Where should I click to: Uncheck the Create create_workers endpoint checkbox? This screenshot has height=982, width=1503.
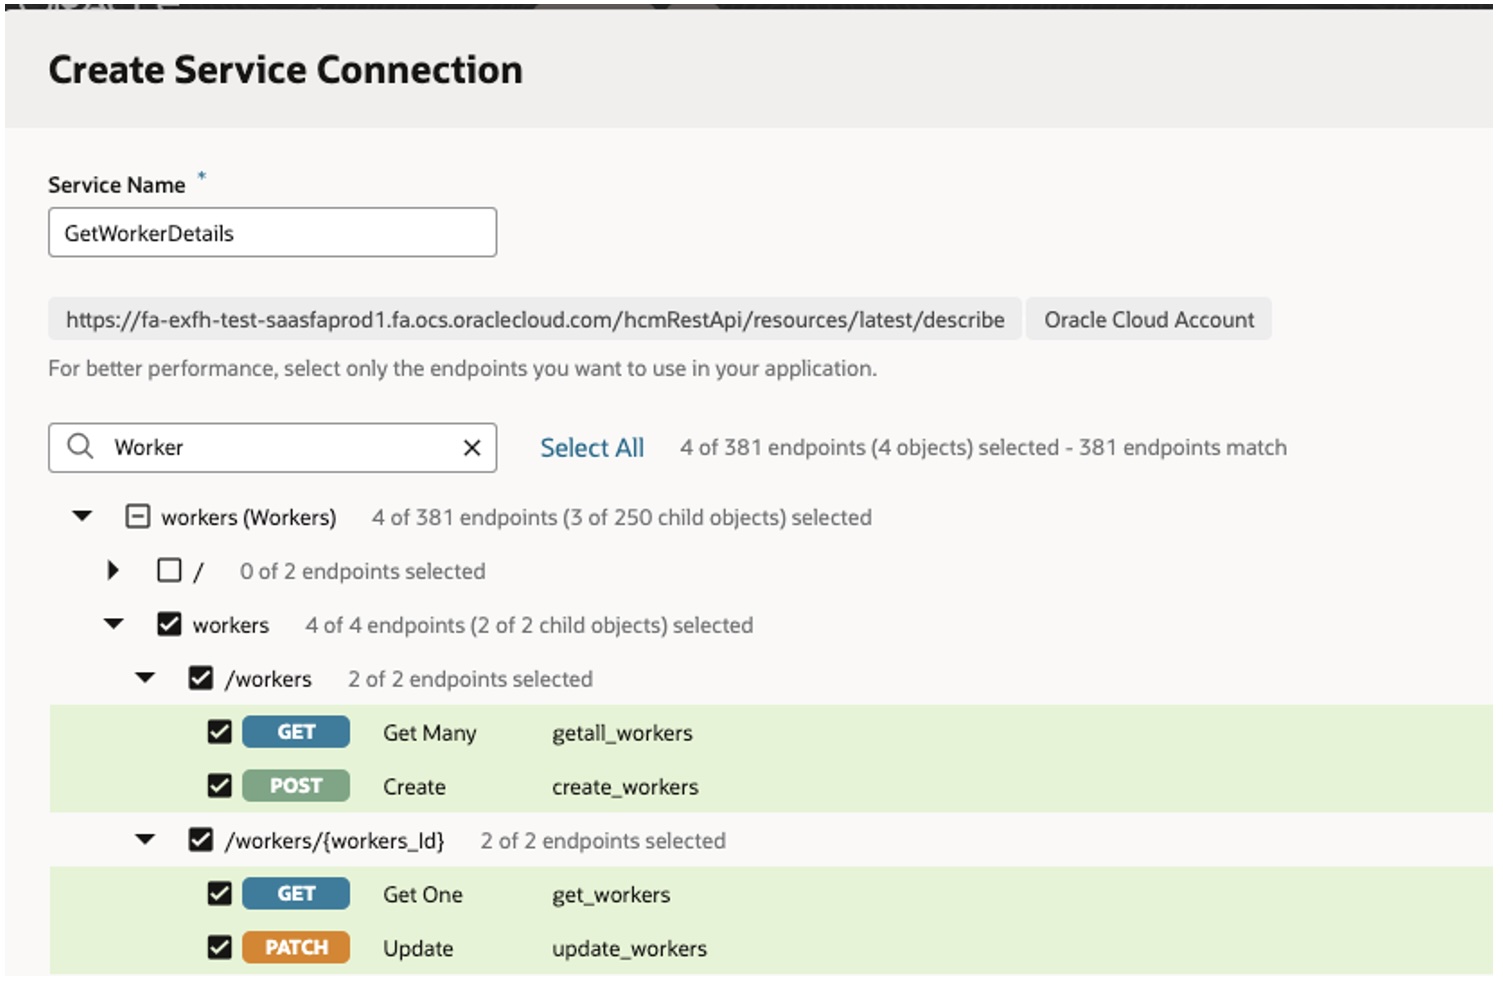219,786
